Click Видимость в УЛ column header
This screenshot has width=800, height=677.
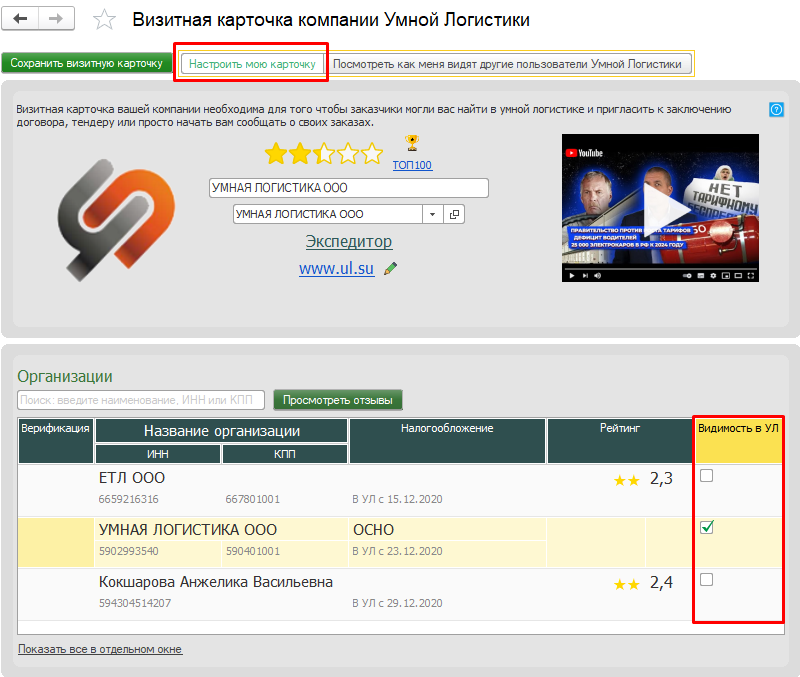pos(738,441)
